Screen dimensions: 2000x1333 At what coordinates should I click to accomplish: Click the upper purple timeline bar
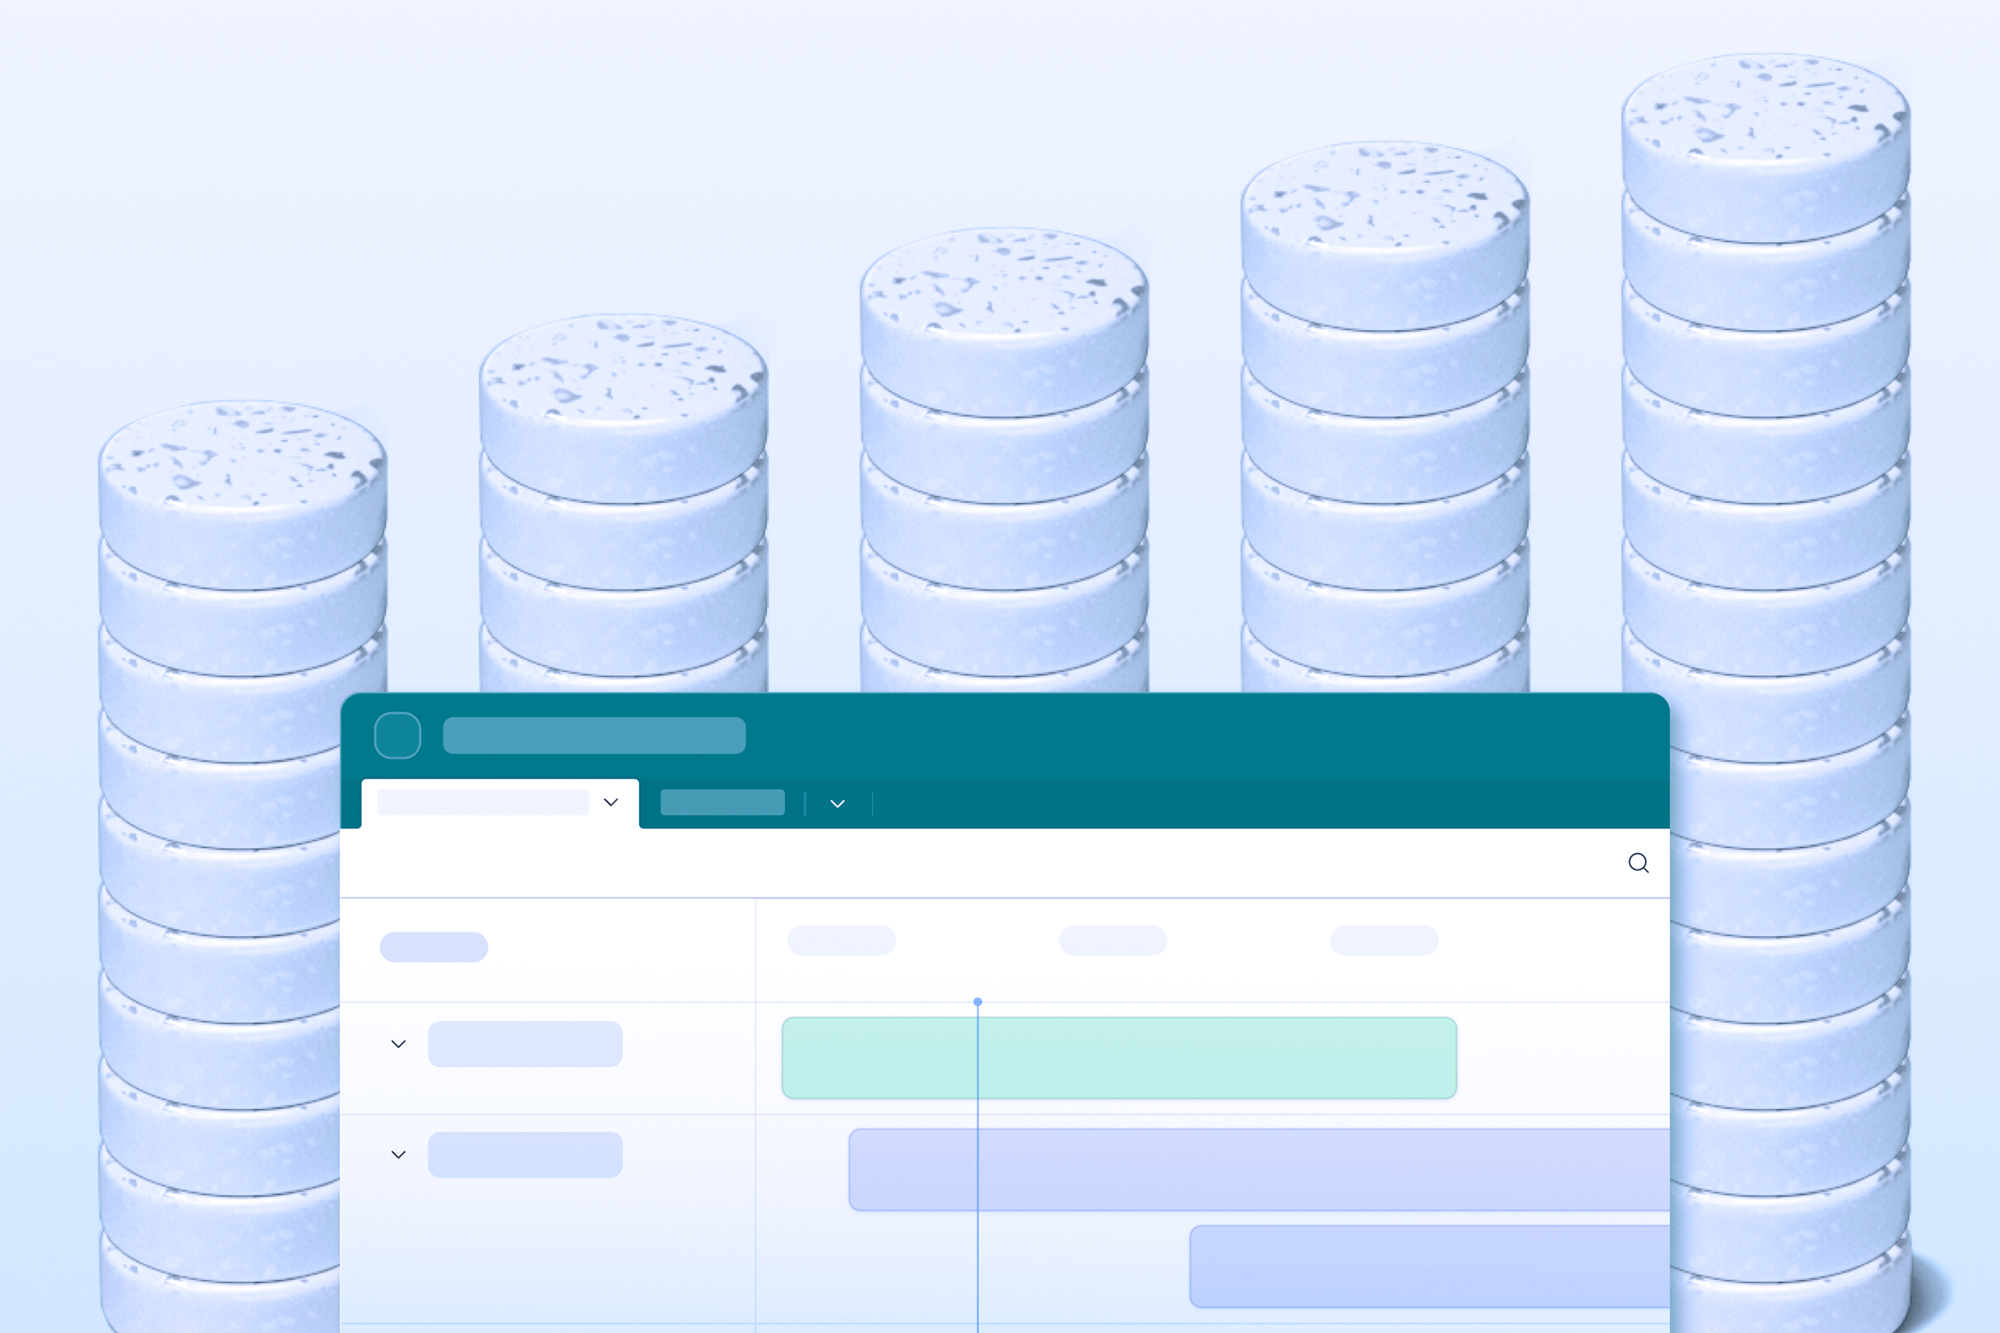[1258, 1170]
